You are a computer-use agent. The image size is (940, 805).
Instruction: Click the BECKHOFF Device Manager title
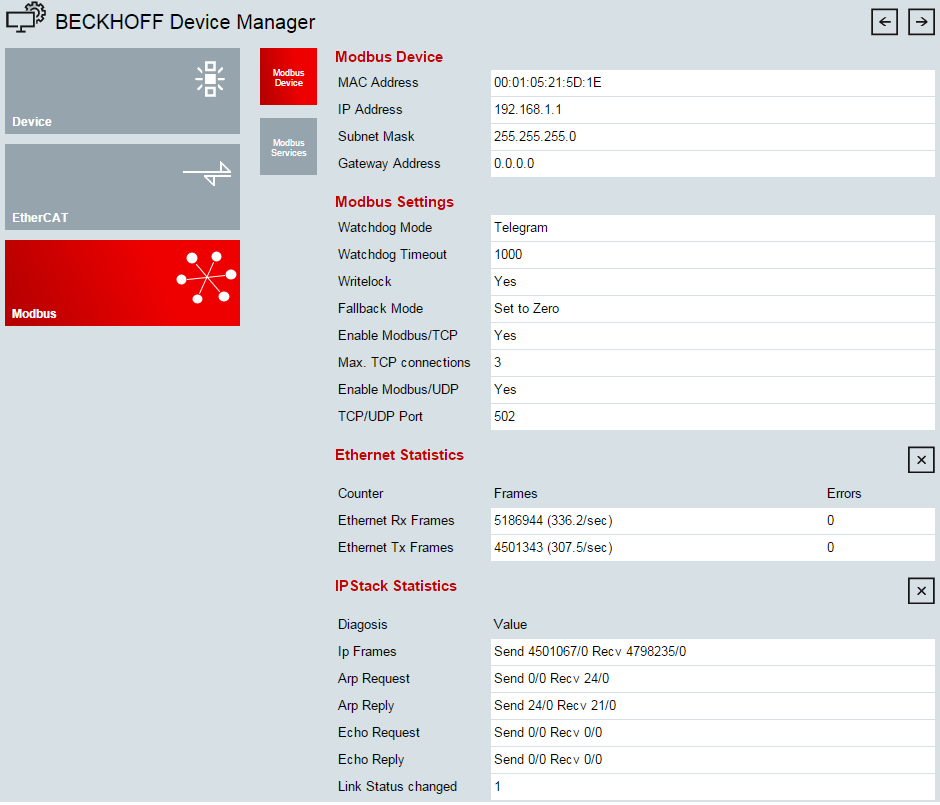pos(185,22)
